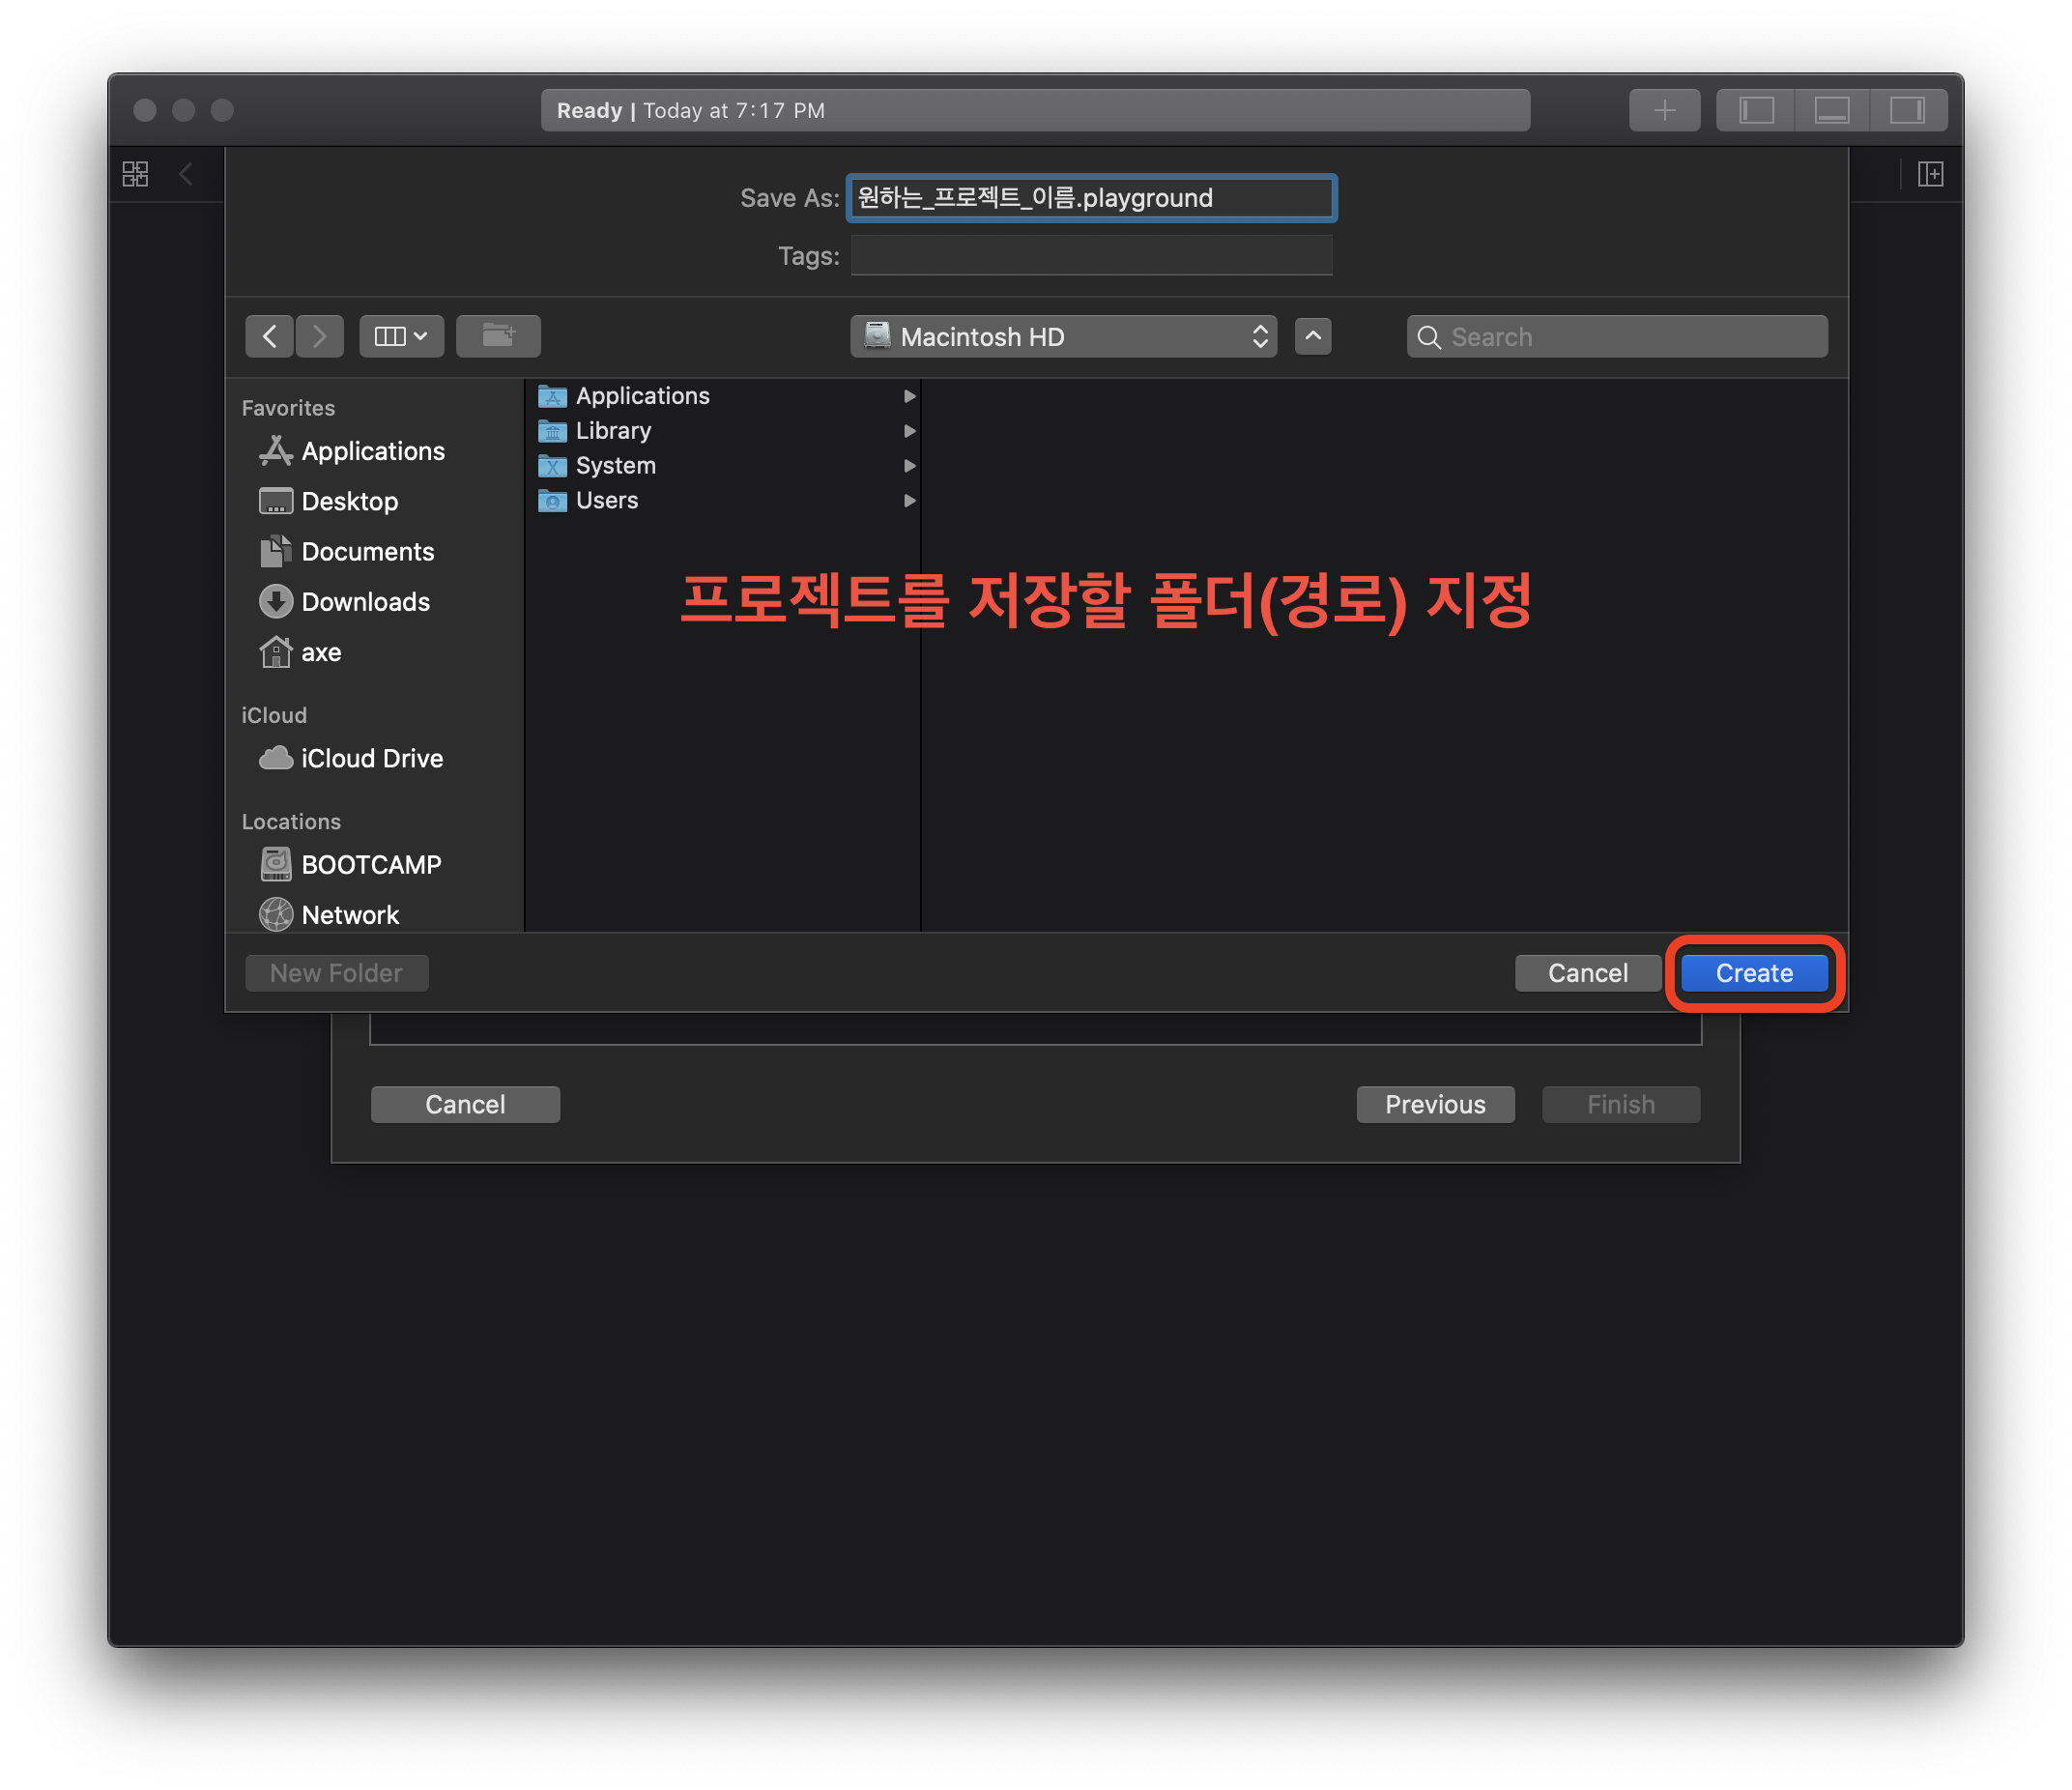Toggle the right inspector panel icon
The image size is (2072, 1790).
[1907, 110]
